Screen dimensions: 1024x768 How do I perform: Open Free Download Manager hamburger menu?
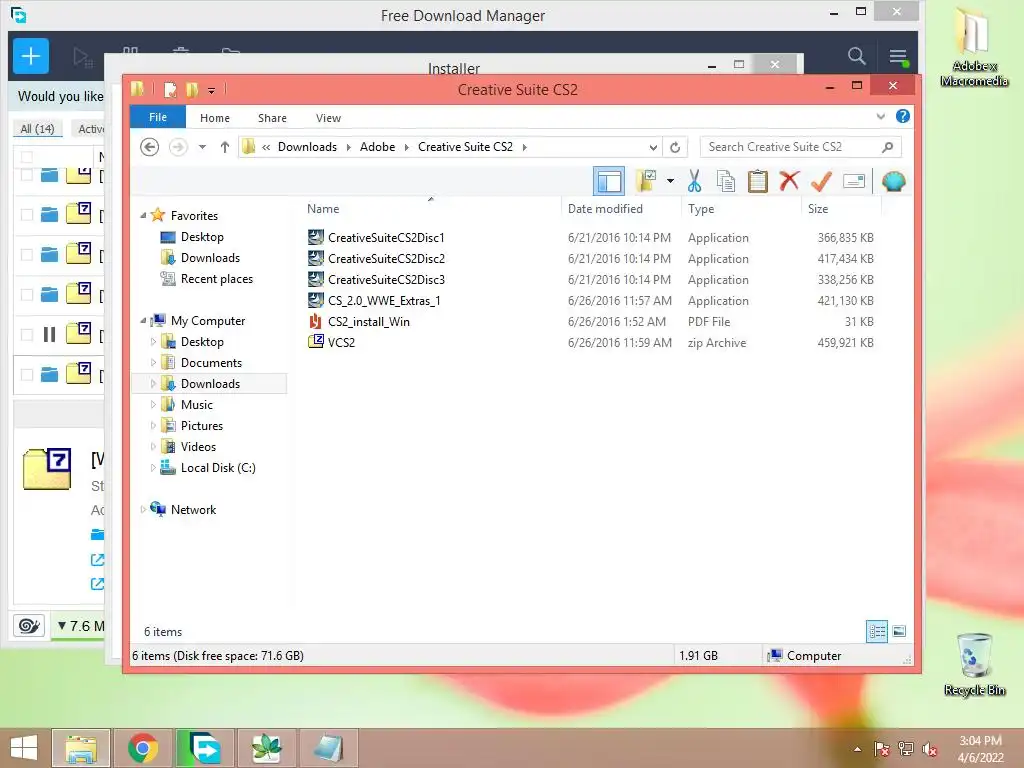pos(898,57)
